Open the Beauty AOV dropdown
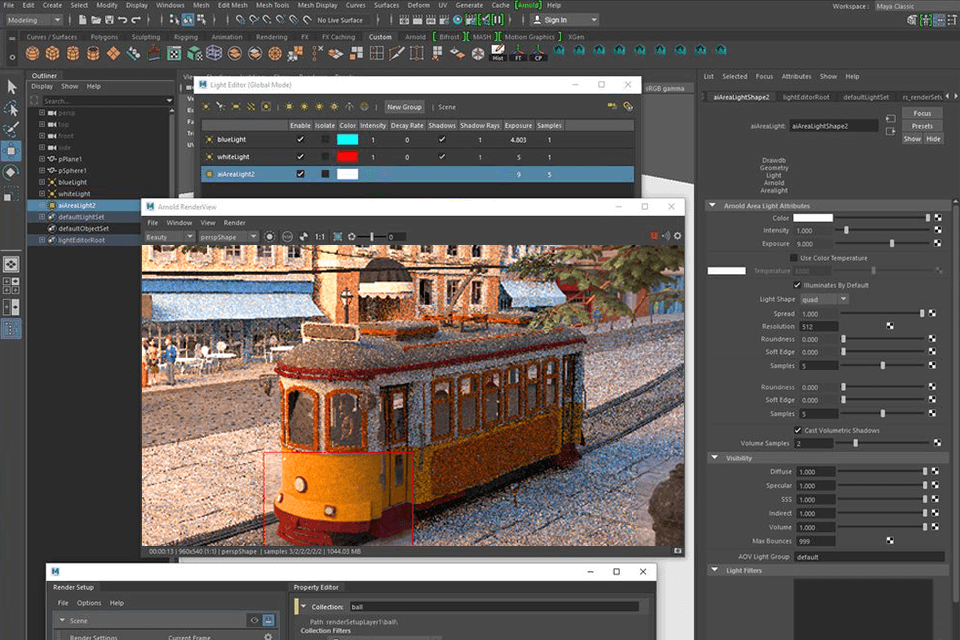 pyautogui.click(x=168, y=236)
